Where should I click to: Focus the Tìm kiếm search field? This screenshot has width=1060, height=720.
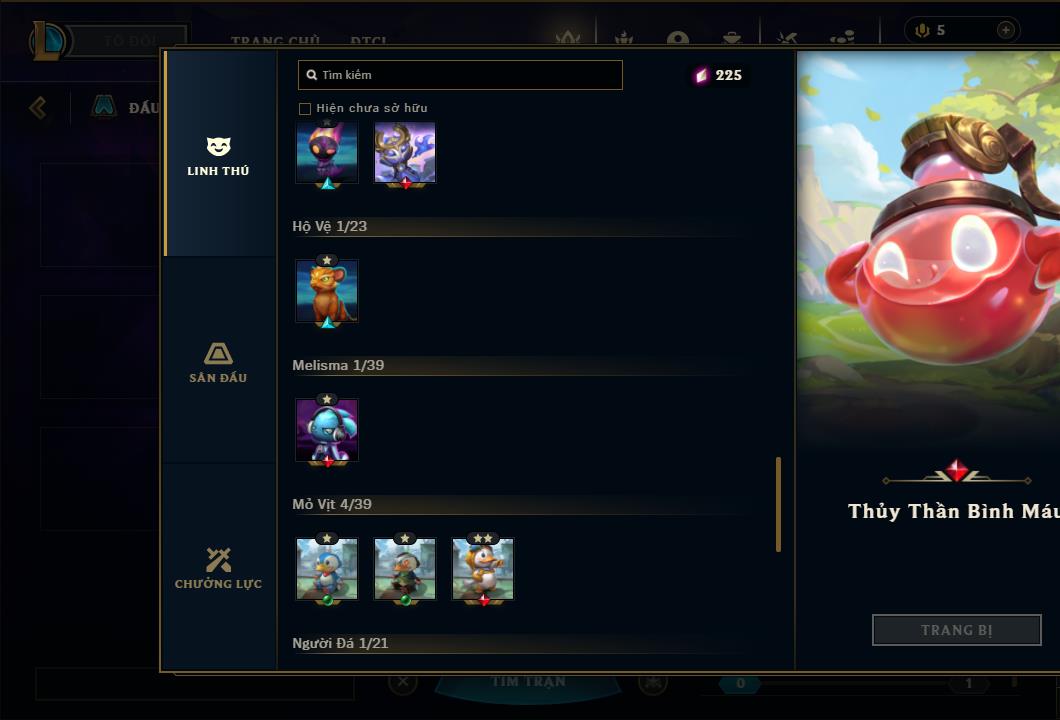(460, 75)
